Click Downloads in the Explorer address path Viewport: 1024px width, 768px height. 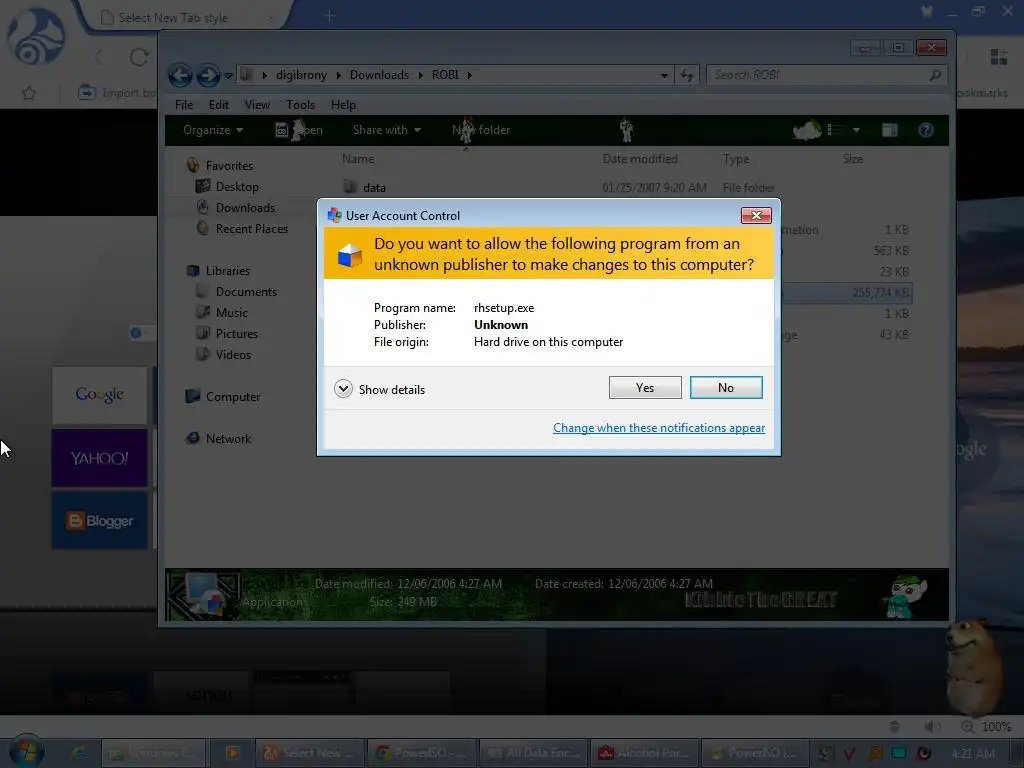pyautogui.click(x=379, y=75)
